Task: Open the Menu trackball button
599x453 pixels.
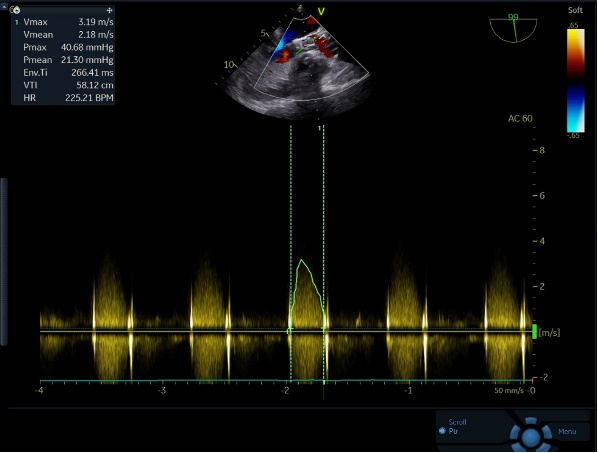Action: click(567, 432)
